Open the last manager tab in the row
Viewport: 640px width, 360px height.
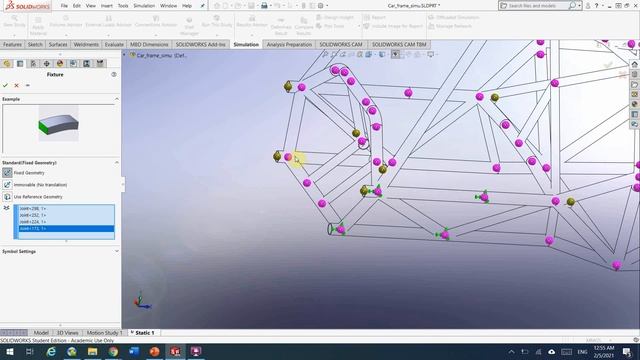click(x=100, y=63)
